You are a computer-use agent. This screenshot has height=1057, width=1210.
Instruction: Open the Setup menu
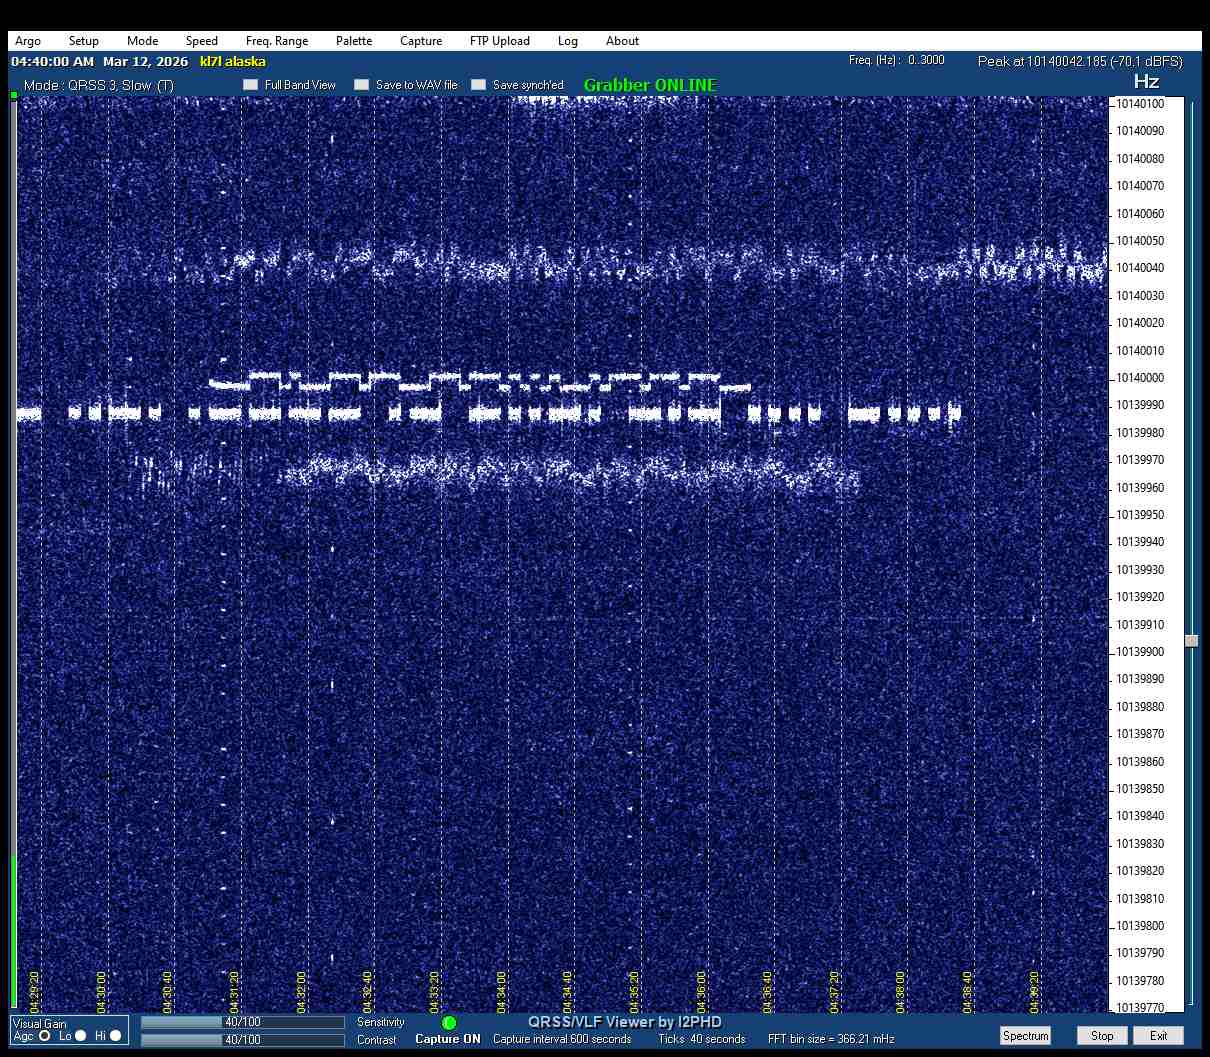(x=84, y=41)
